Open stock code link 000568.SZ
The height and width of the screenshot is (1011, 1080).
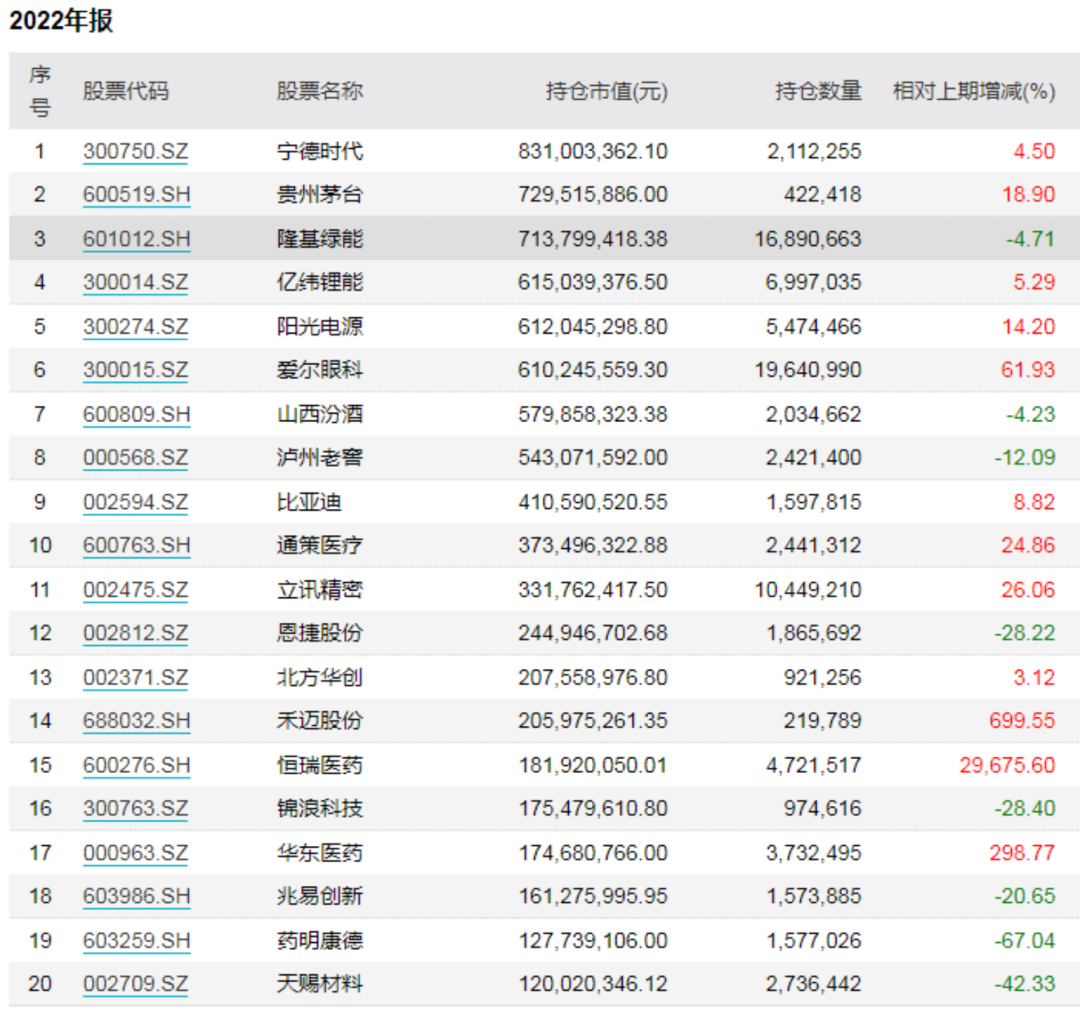(x=136, y=457)
